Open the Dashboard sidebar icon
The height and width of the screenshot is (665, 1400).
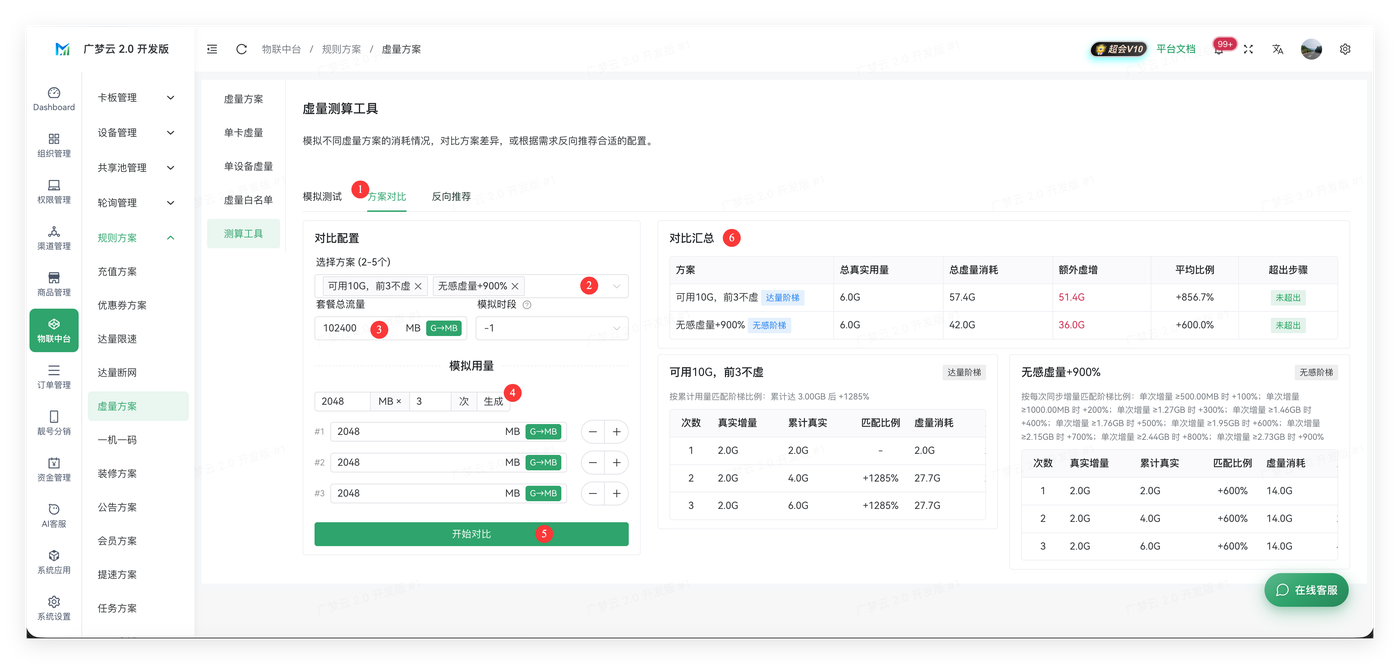54,98
